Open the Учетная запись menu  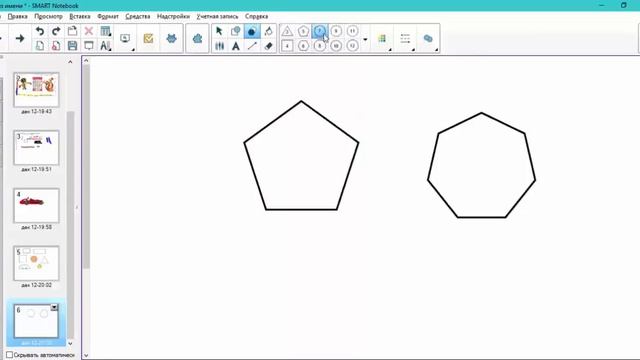[x=217, y=16]
